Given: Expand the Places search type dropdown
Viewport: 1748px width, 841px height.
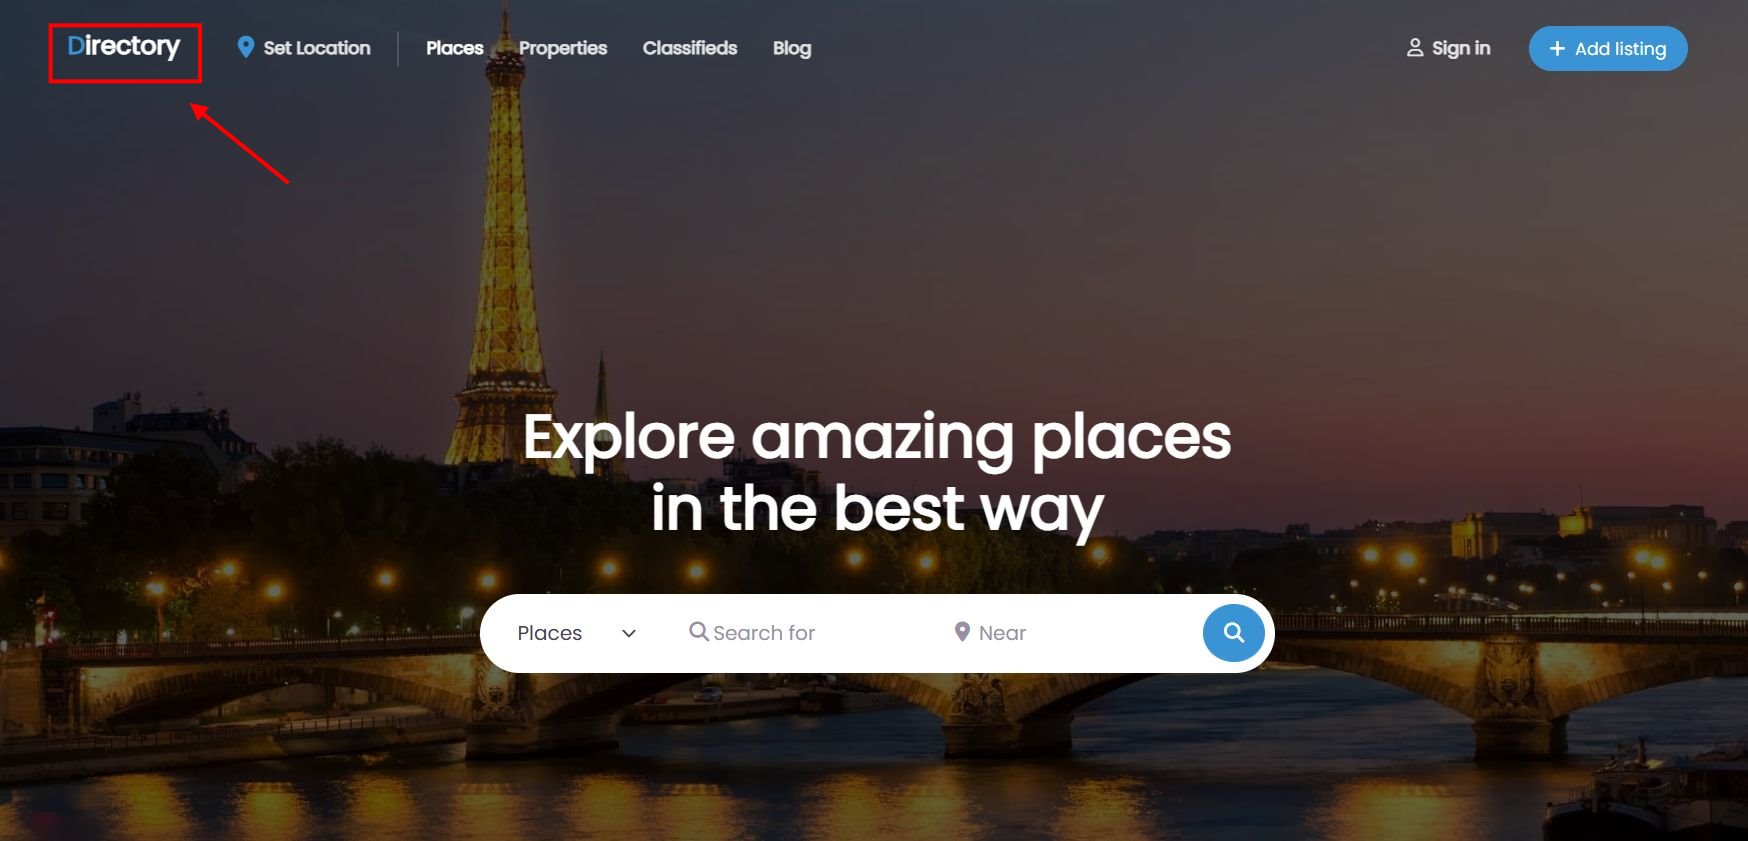Looking at the screenshot, I should point(576,633).
